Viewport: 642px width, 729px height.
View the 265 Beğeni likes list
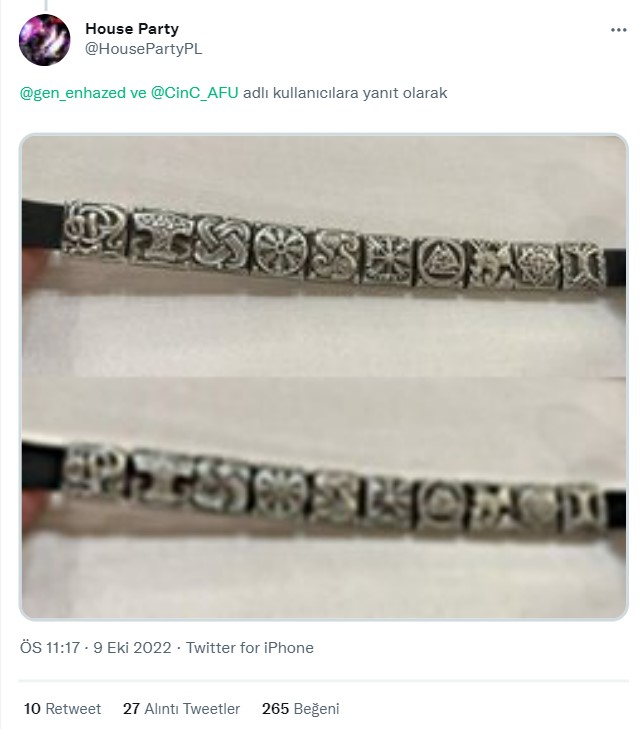(x=300, y=709)
